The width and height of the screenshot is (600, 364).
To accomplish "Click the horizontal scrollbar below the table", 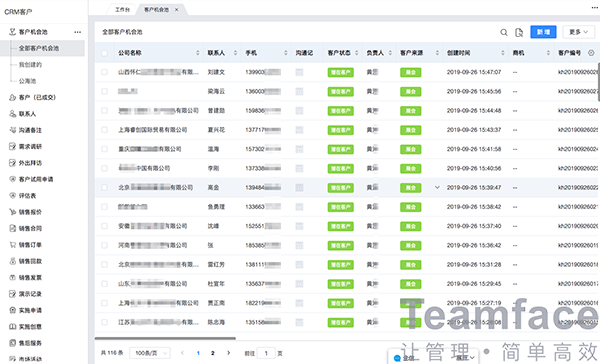I will click(165, 338).
